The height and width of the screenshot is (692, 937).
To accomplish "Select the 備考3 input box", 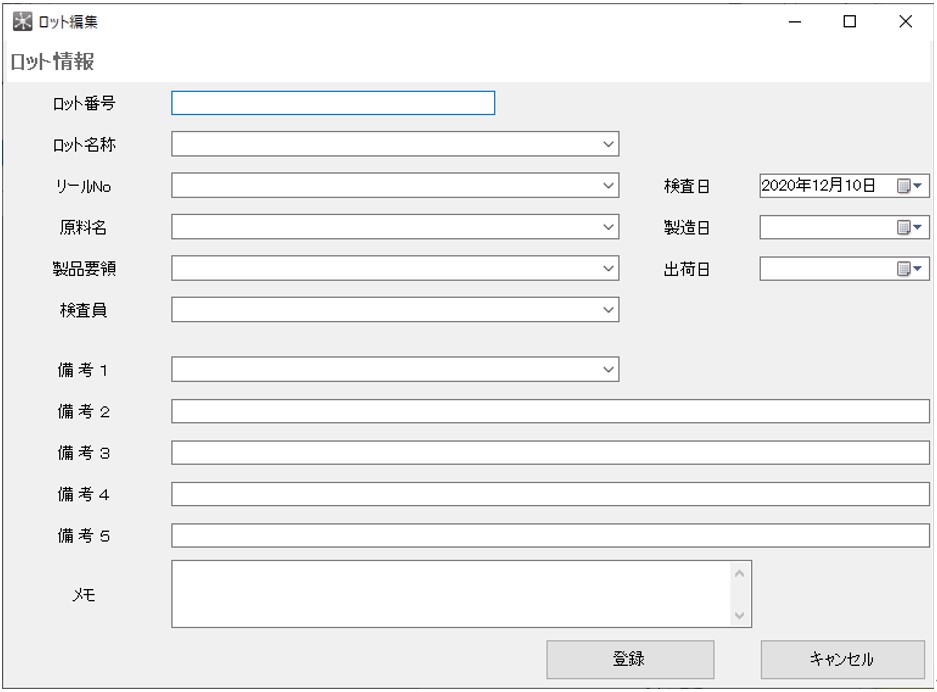I will (550, 453).
